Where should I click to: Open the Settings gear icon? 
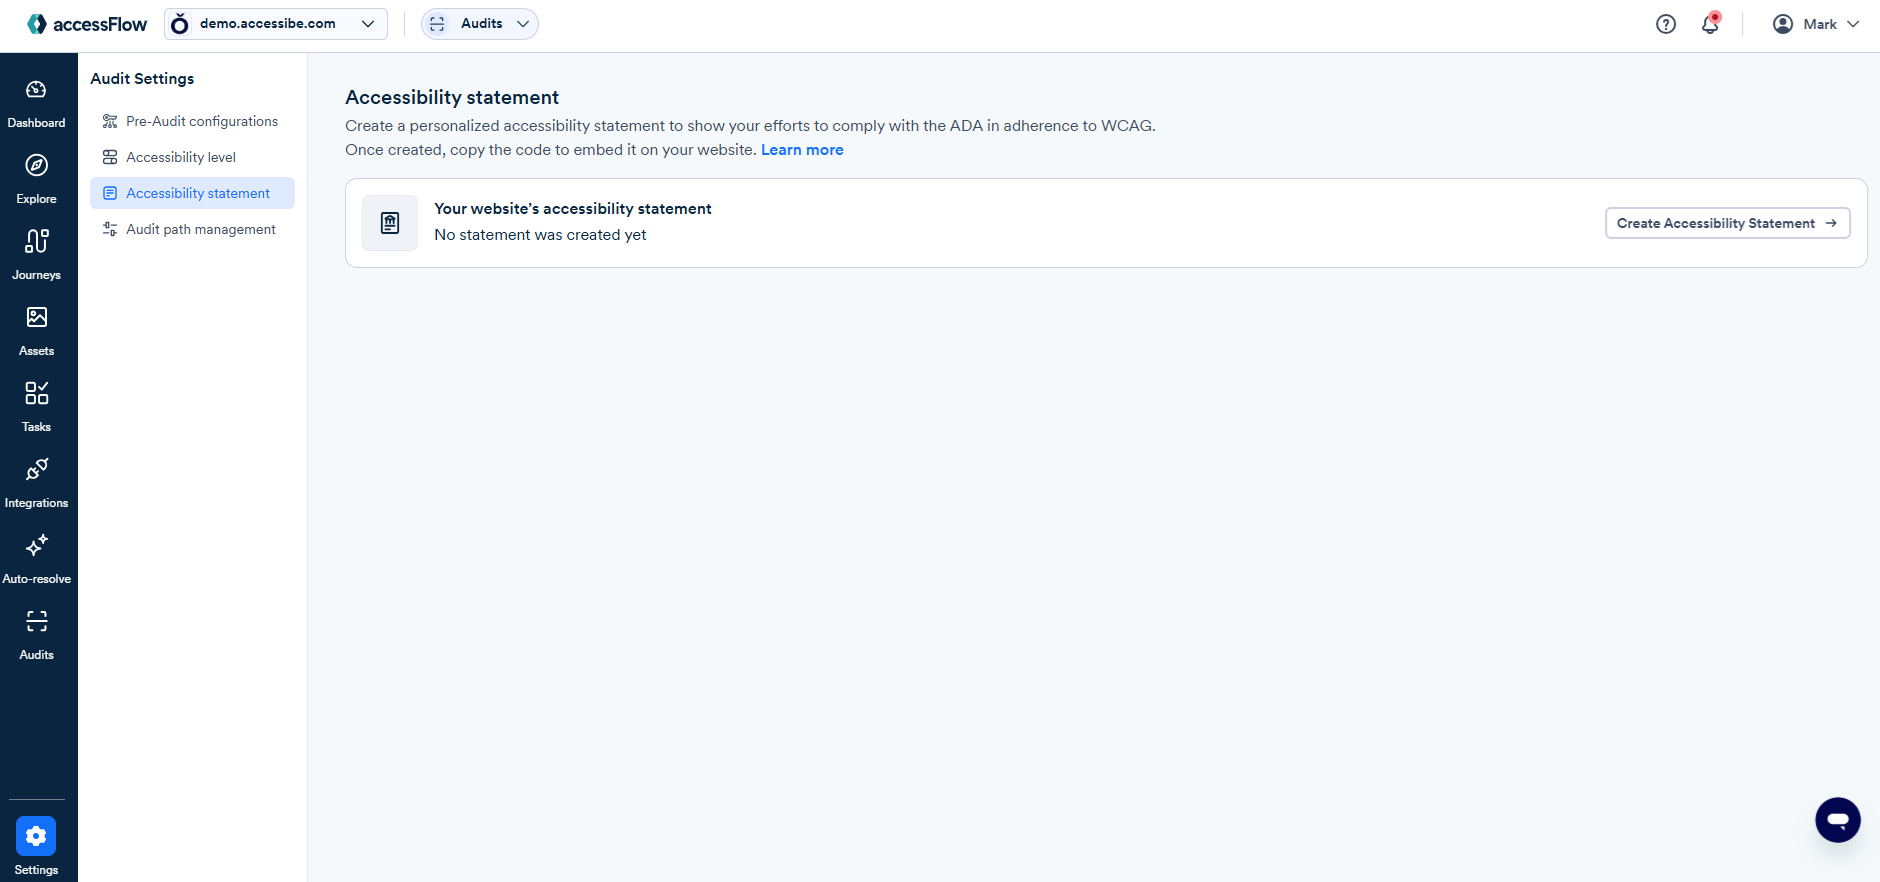pyautogui.click(x=36, y=836)
